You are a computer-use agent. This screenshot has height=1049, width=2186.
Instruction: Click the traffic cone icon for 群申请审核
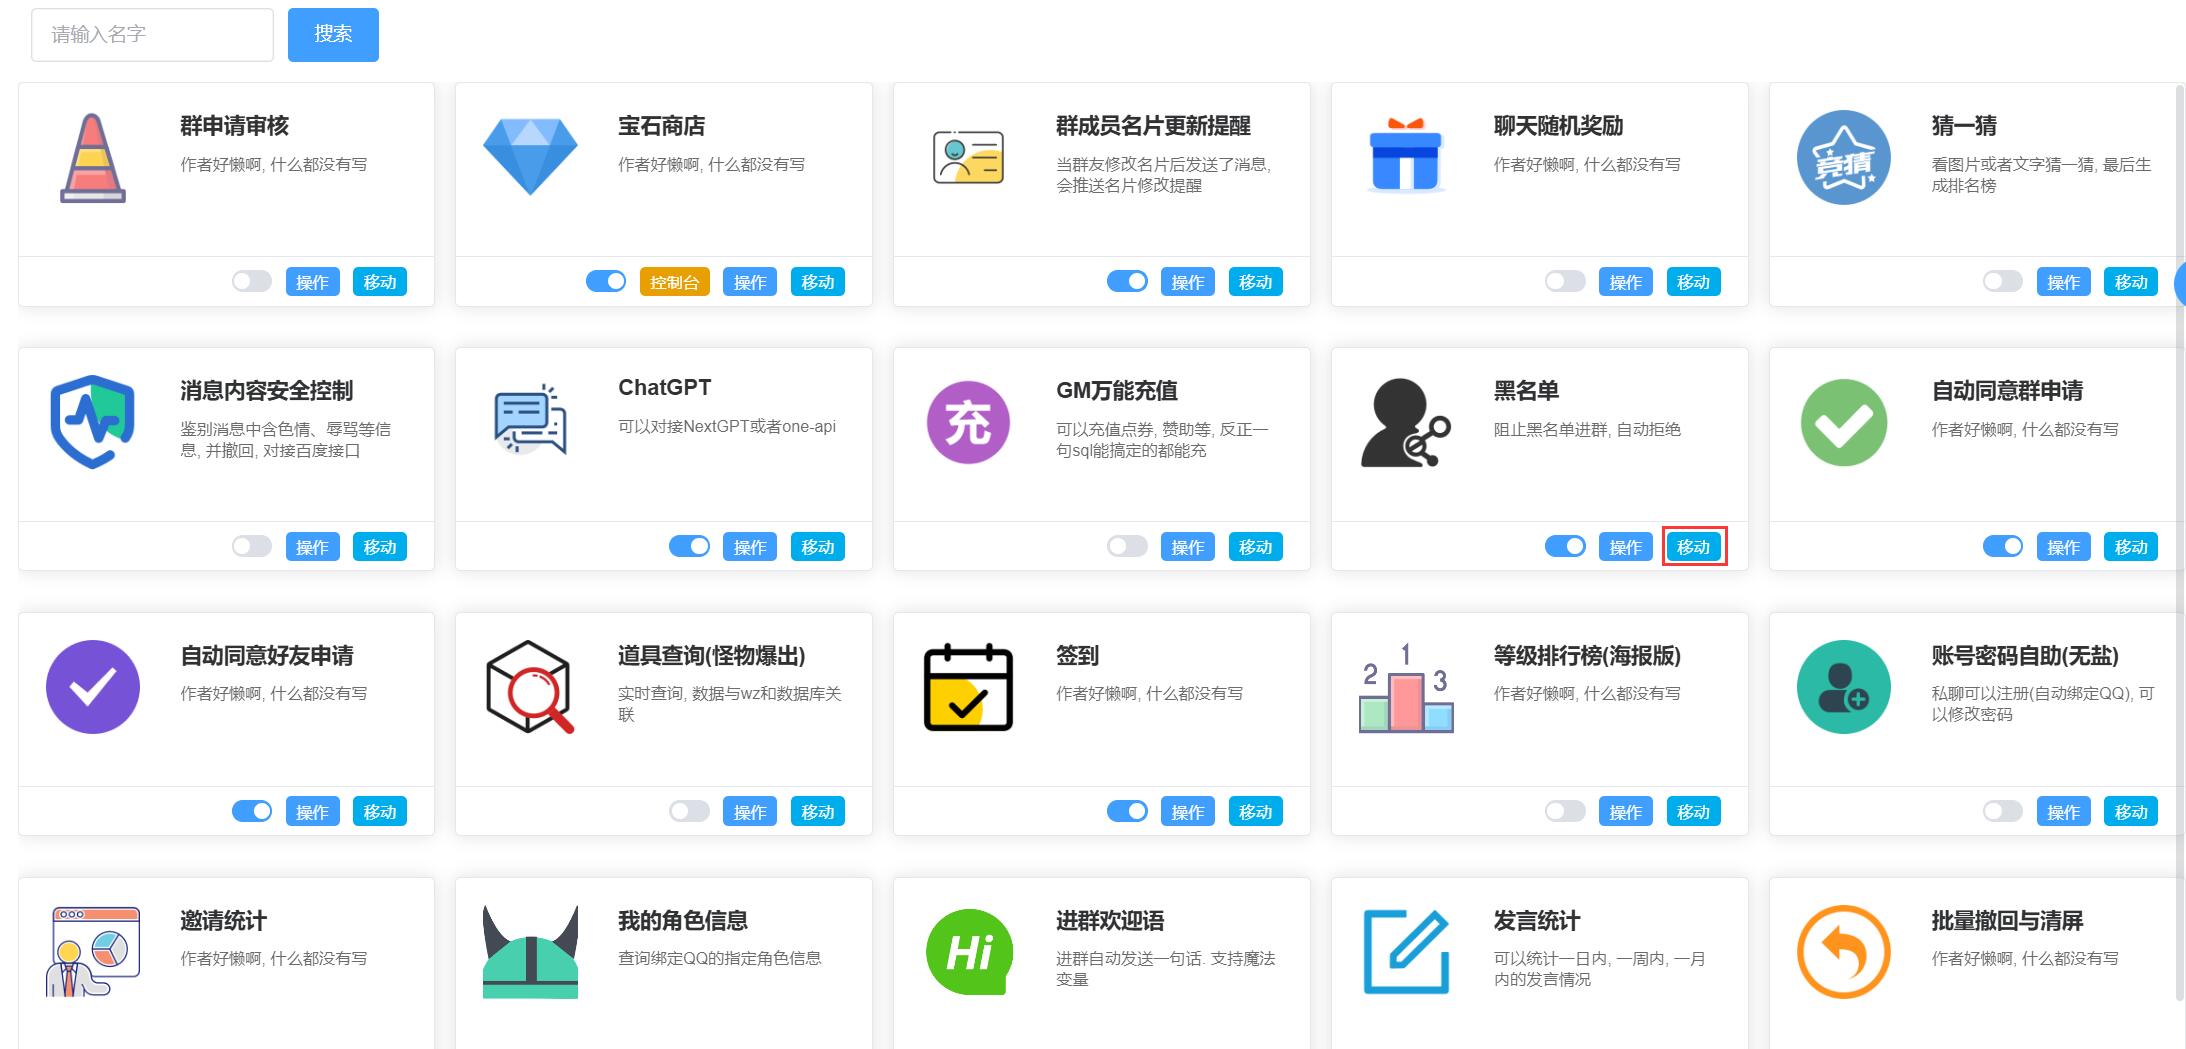tap(92, 158)
